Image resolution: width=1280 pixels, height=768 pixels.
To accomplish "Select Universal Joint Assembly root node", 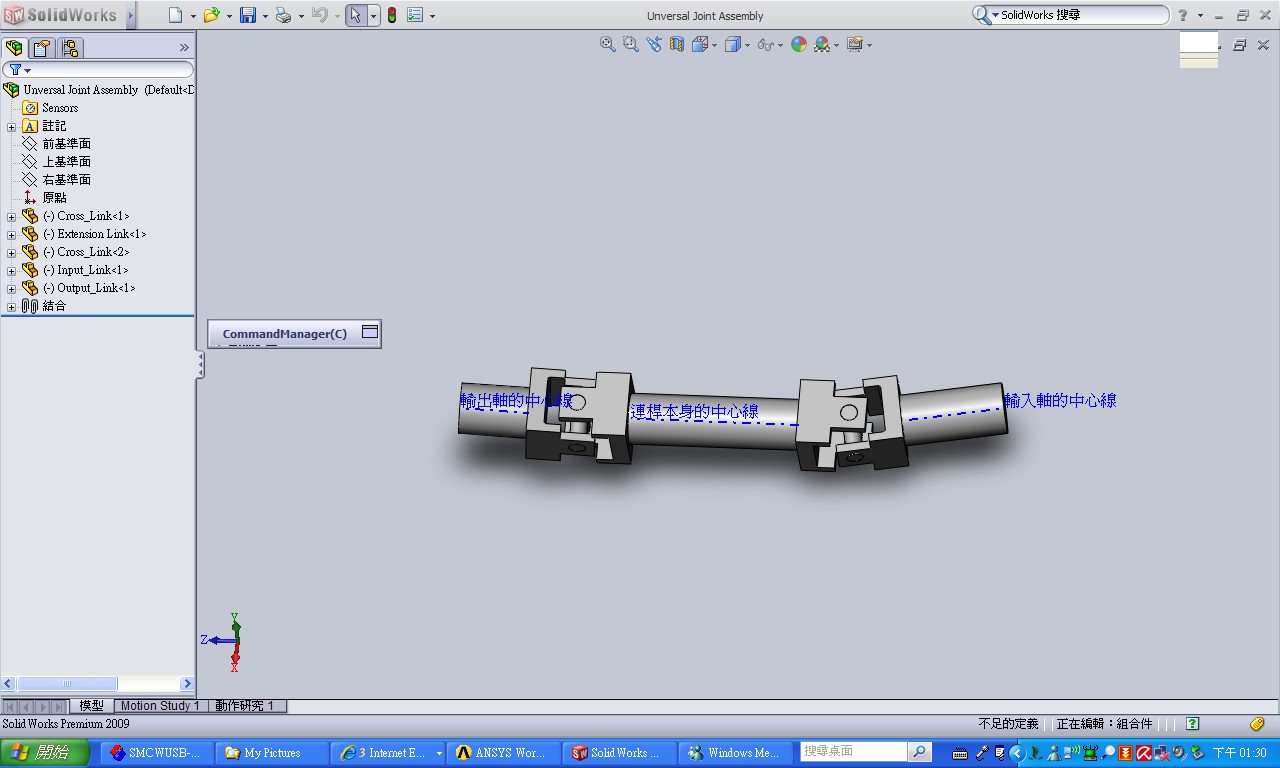I will (x=99, y=90).
